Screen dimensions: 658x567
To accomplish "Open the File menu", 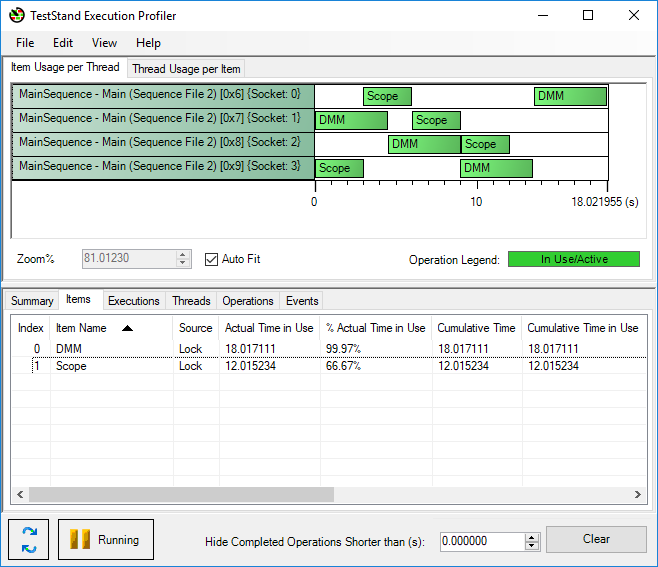I will click(25, 43).
